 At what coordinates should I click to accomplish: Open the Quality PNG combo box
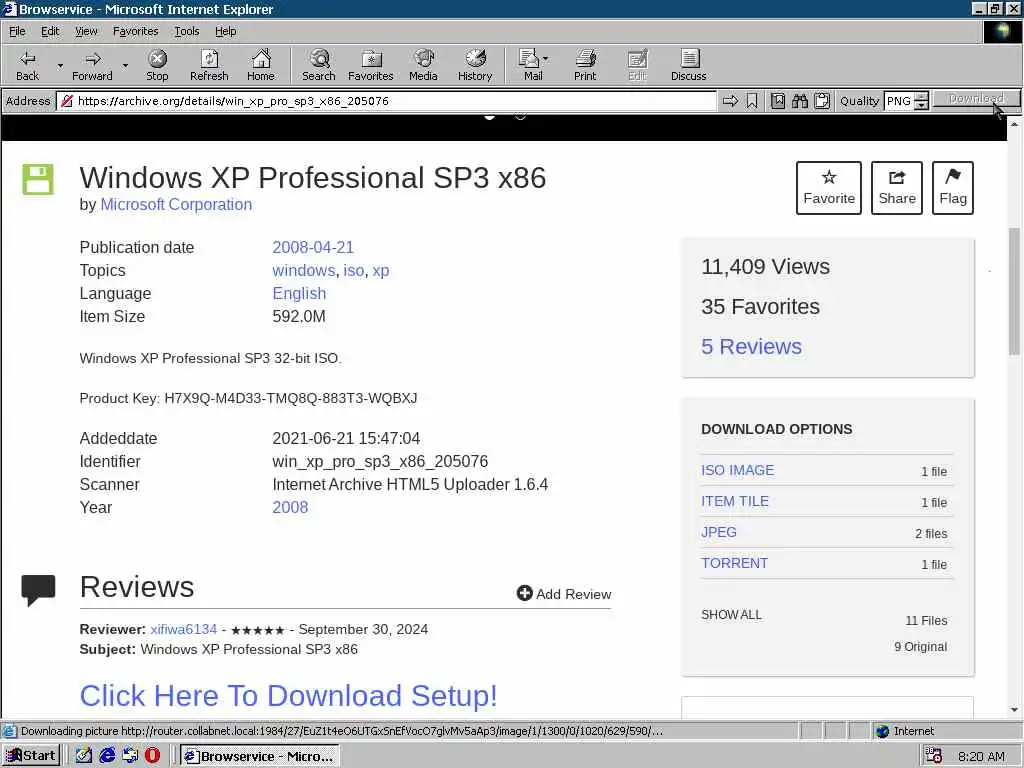click(899, 101)
